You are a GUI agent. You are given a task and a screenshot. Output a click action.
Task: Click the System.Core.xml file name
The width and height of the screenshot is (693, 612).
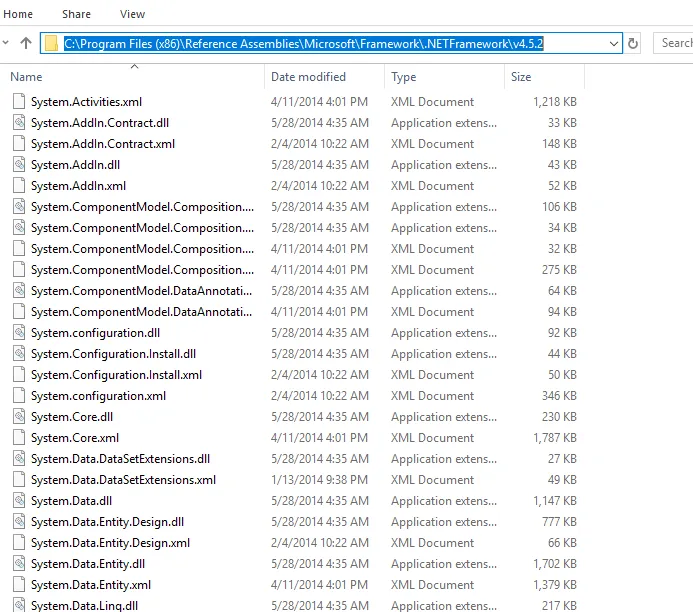coord(75,438)
